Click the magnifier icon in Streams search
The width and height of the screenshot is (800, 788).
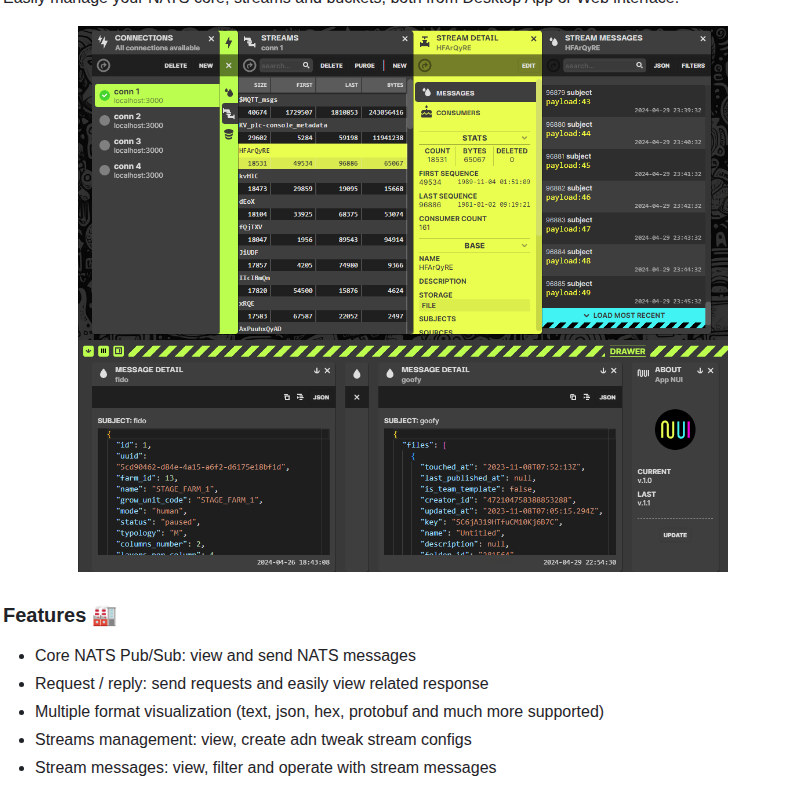pyautogui.click(x=306, y=65)
